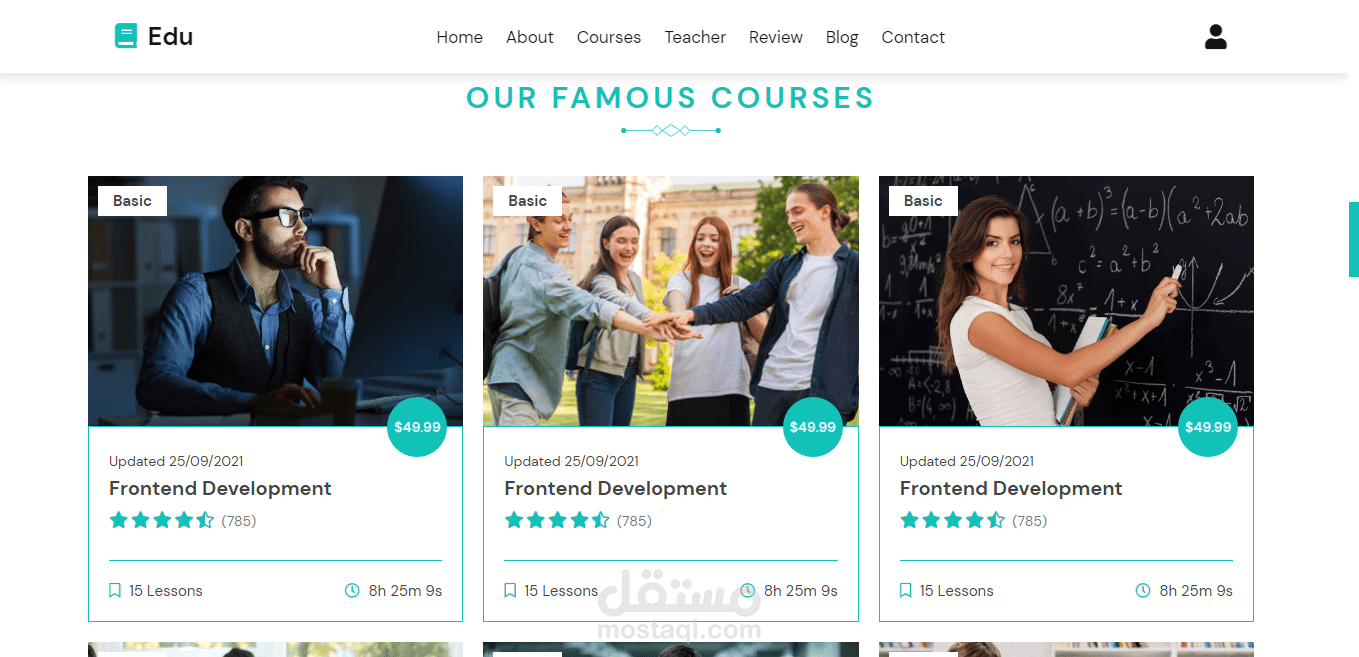Click the chalkboard student course thumbnail

point(1066,301)
